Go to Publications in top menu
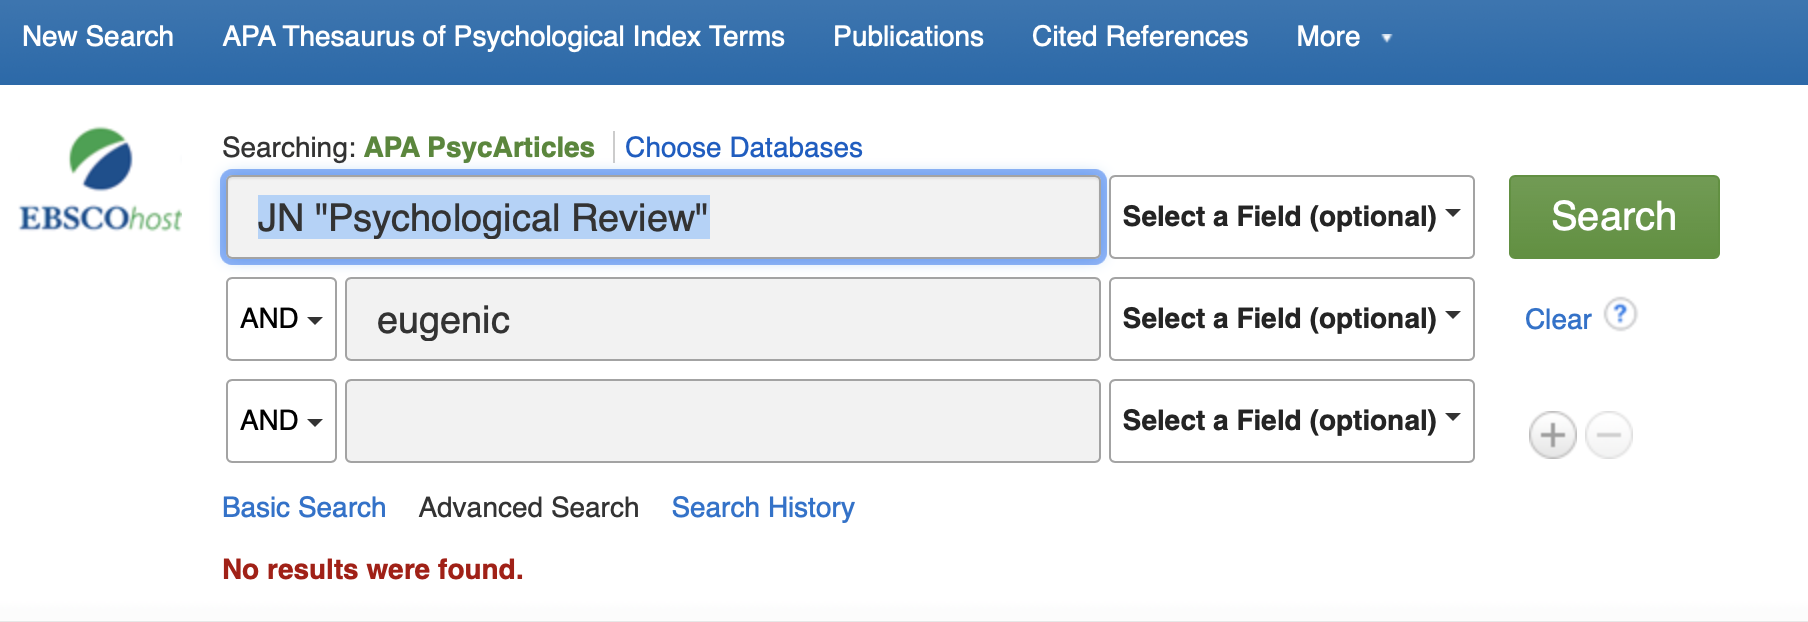The width and height of the screenshot is (1808, 622). click(908, 37)
